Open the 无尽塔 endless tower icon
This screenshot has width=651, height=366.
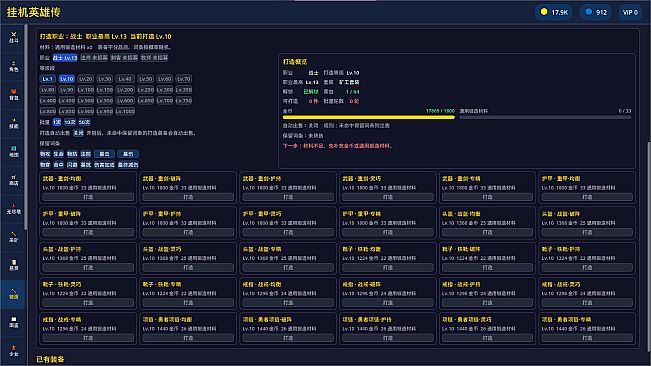tap(13, 209)
